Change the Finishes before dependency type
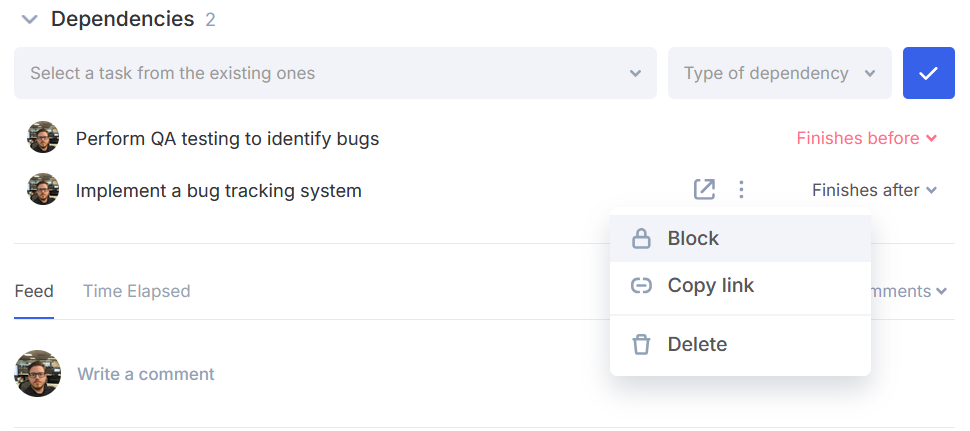This screenshot has height=431, width=970. point(867,139)
